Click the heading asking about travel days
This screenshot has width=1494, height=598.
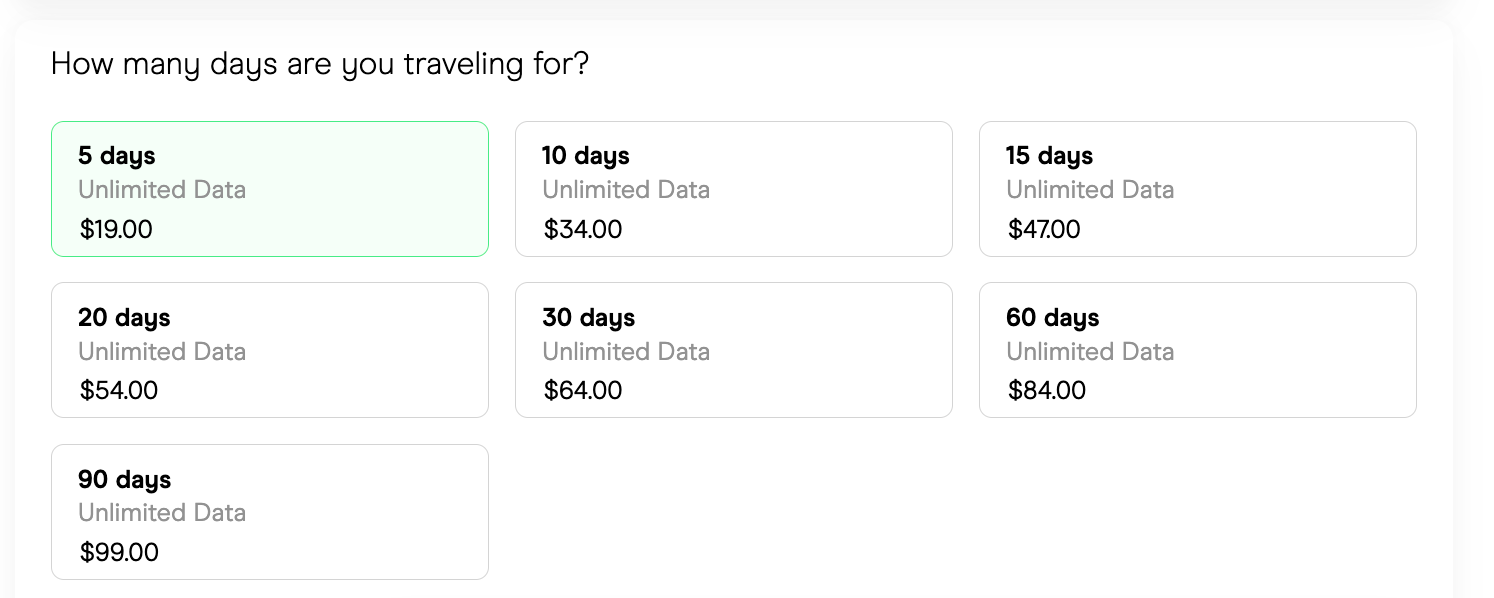(x=320, y=63)
